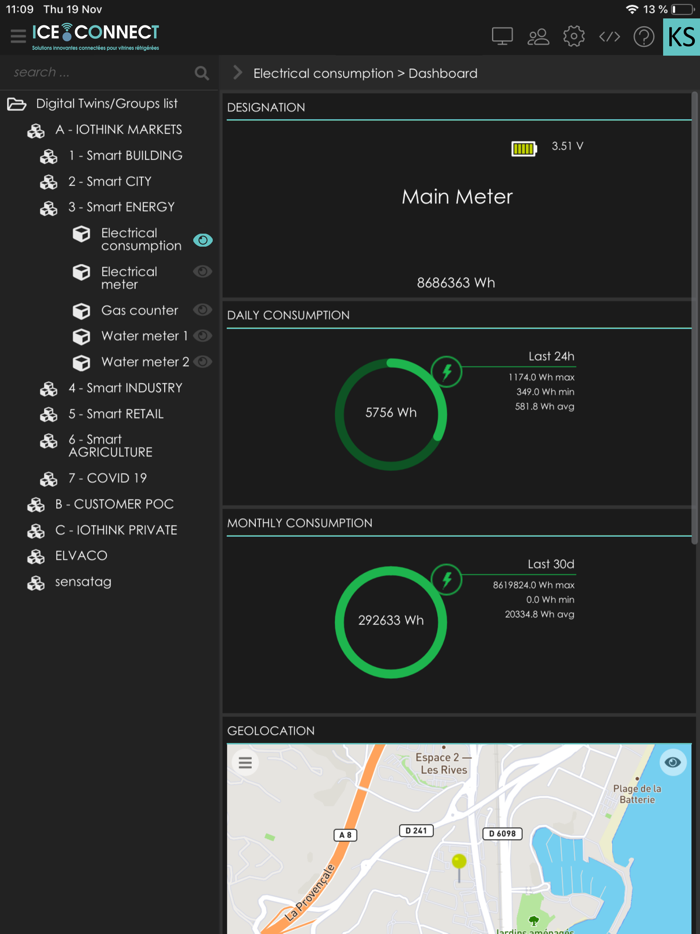Viewport: 700px width, 934px height.
Task: Select the Electrical consumption twin
Action: click(141, 239)
